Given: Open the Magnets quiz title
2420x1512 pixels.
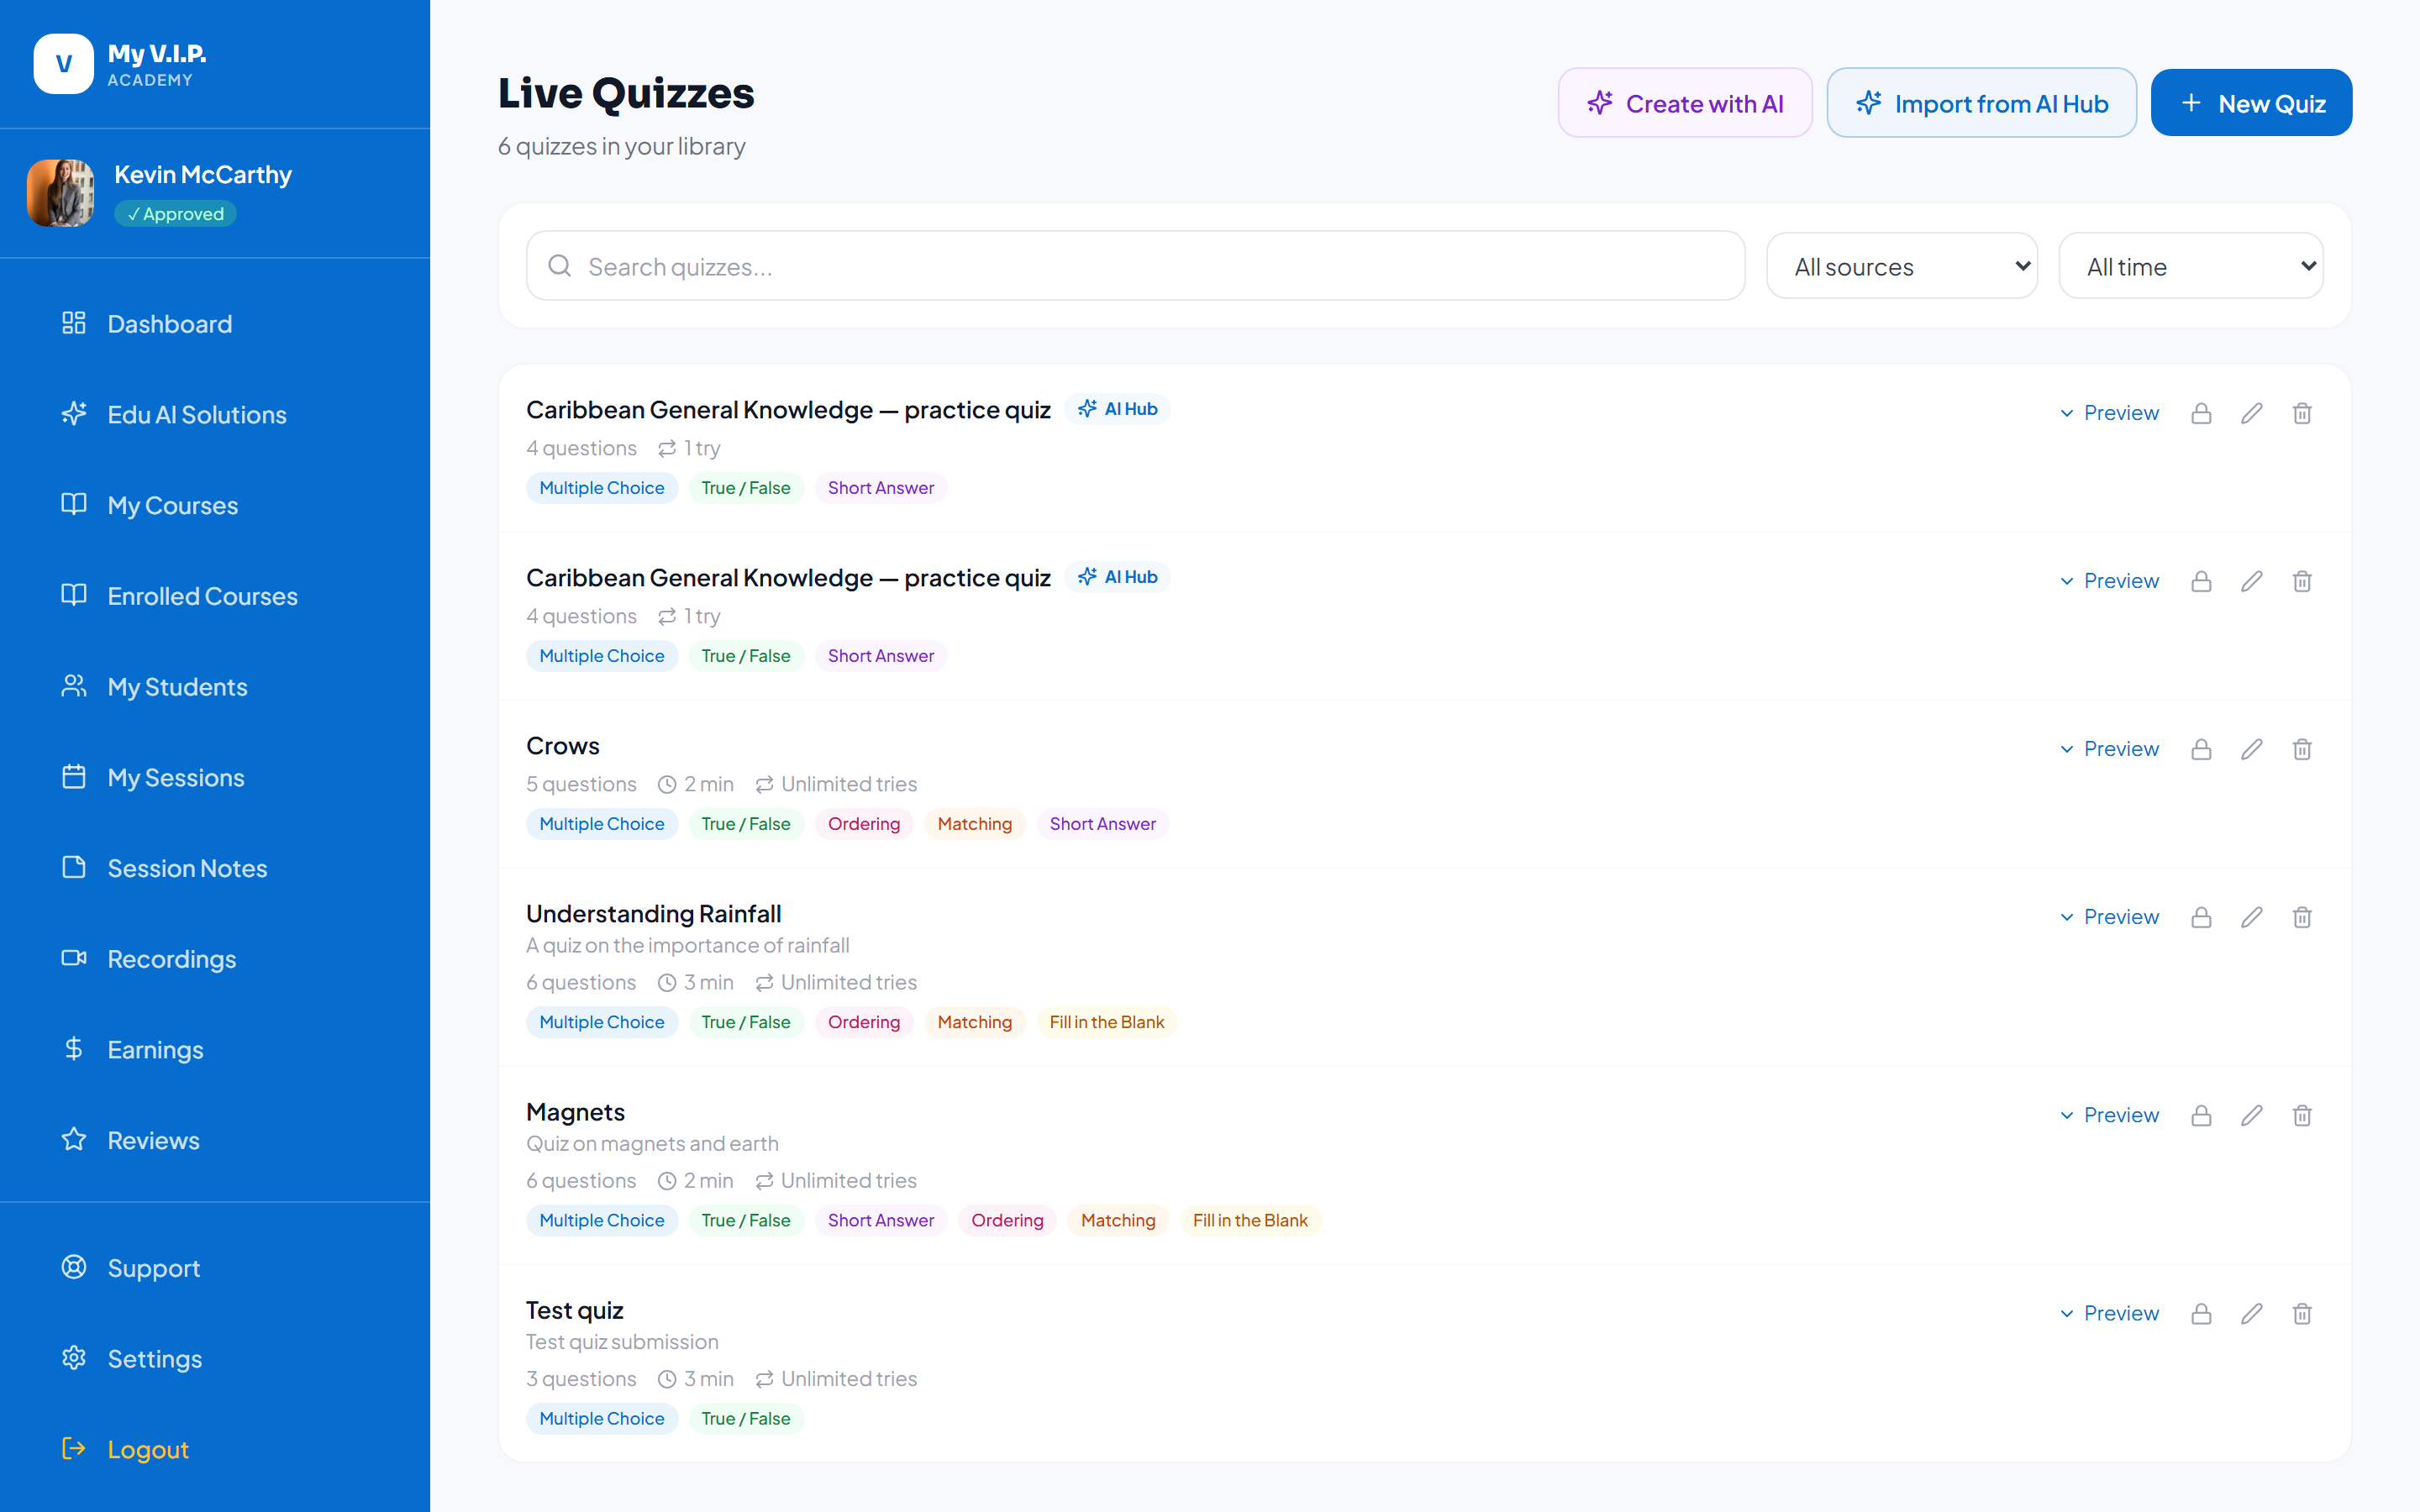Looking at the screenshot, I should tap(575, 1111).
